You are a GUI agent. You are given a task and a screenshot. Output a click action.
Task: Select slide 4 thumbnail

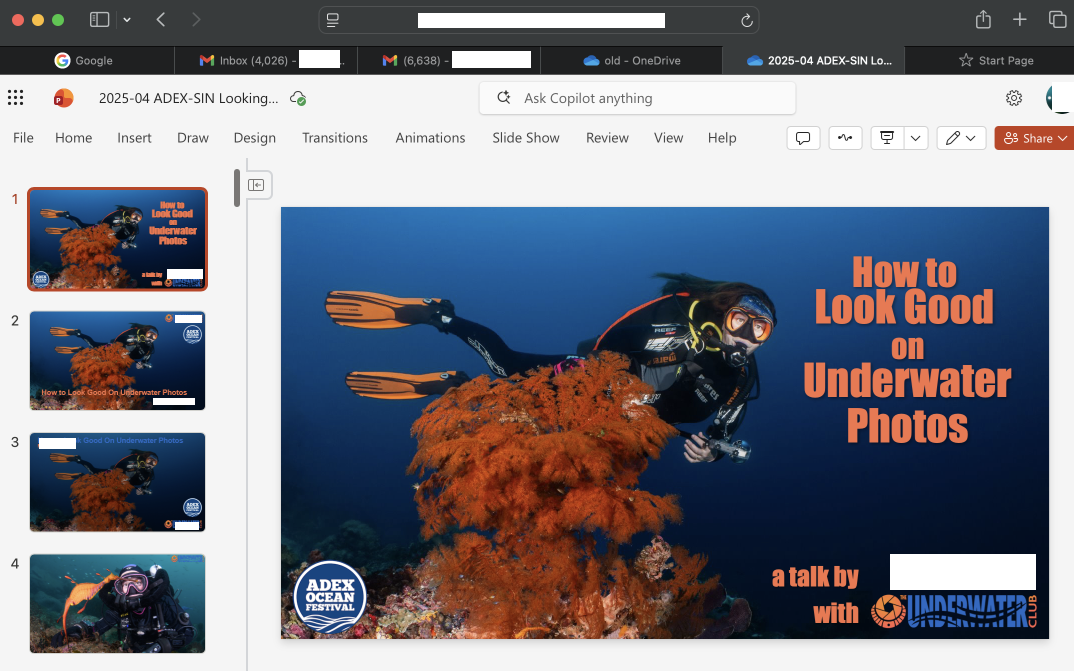point(117,603)
